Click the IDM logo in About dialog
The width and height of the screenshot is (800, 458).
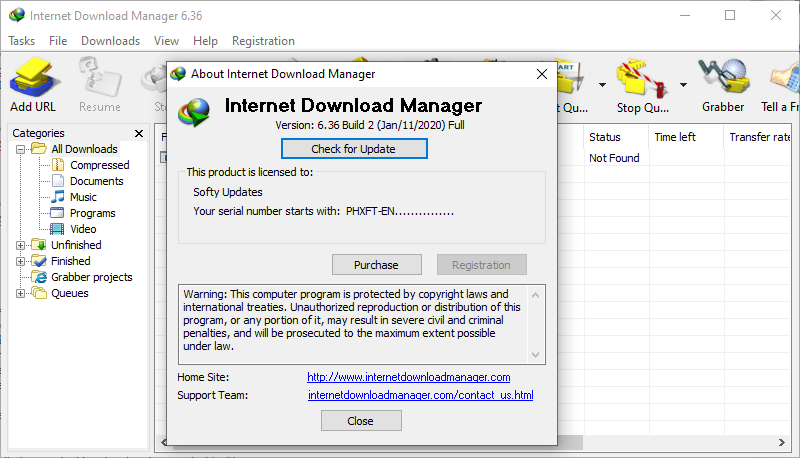tap(194, 112)
